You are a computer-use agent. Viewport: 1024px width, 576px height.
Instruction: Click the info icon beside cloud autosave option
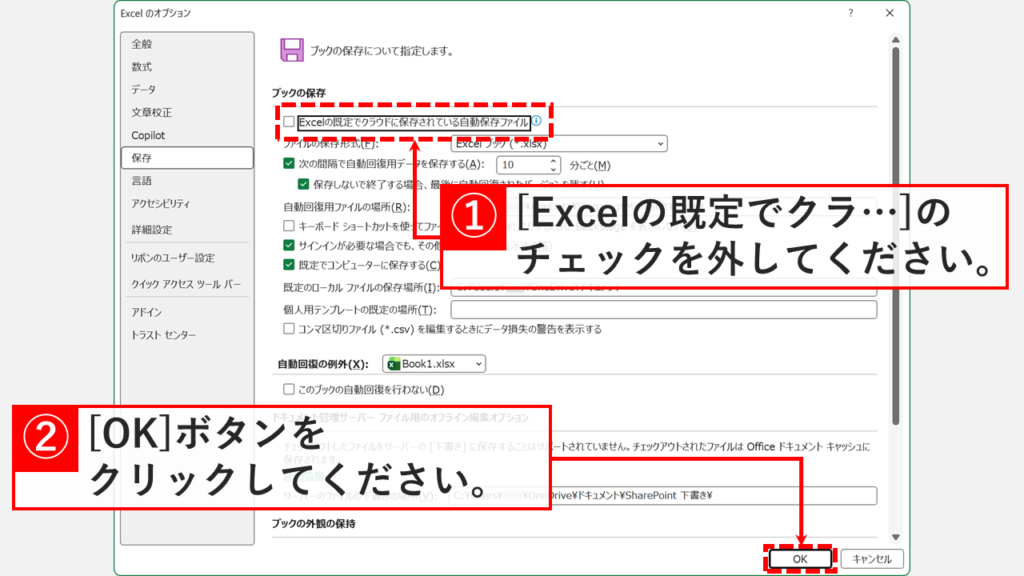537,121
